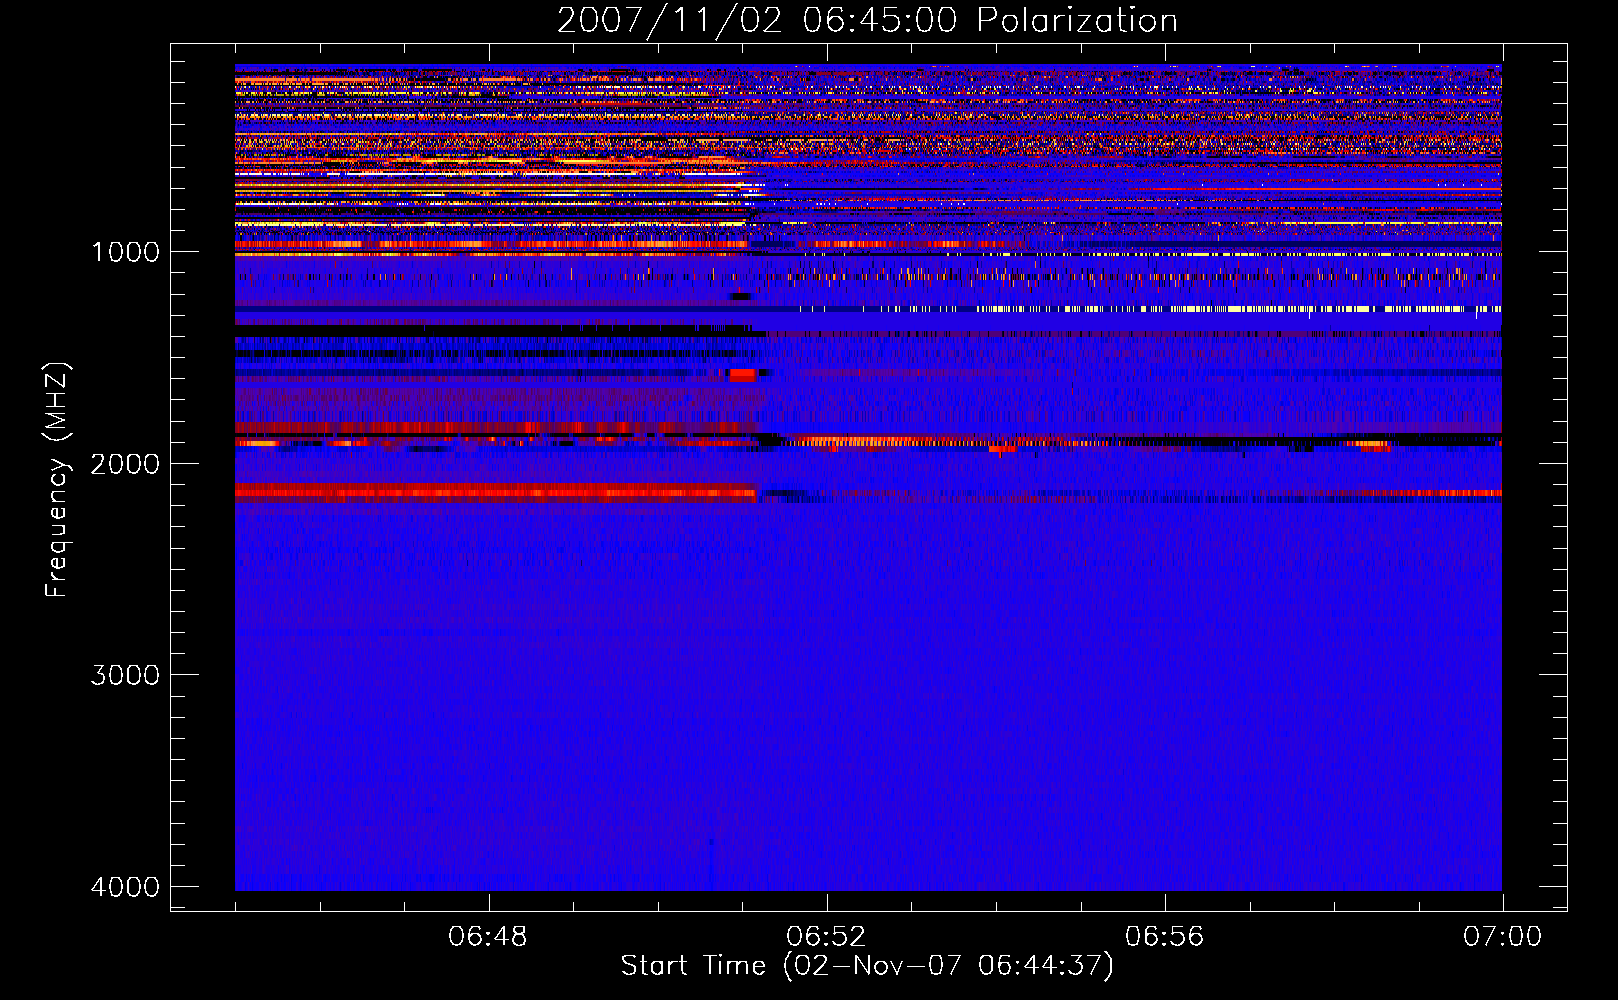Click the "06:48" time tick label
This screenshot has height=1000, width=1618.
coord(488,937)
